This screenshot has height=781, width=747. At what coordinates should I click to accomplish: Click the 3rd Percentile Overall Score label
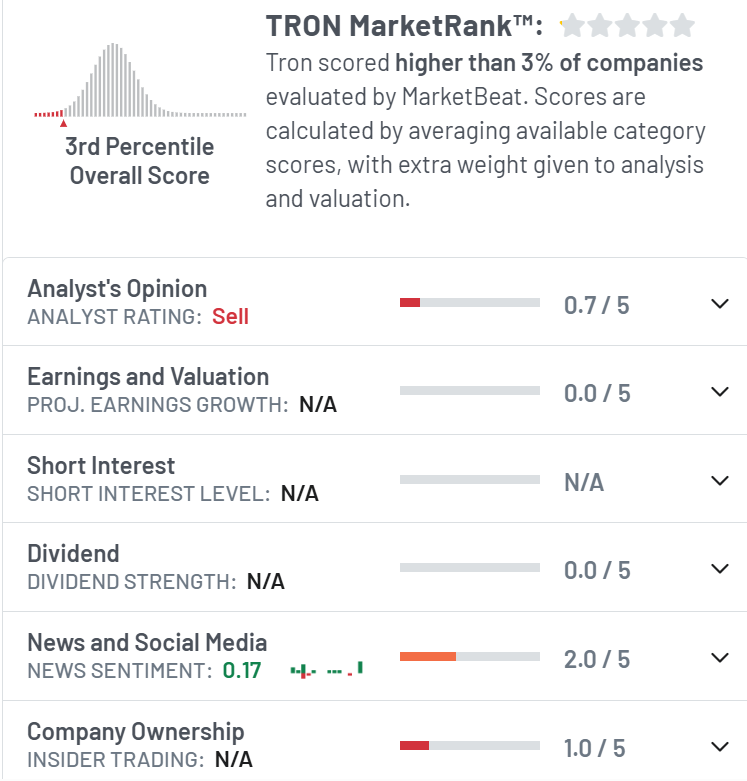(139, 161)
